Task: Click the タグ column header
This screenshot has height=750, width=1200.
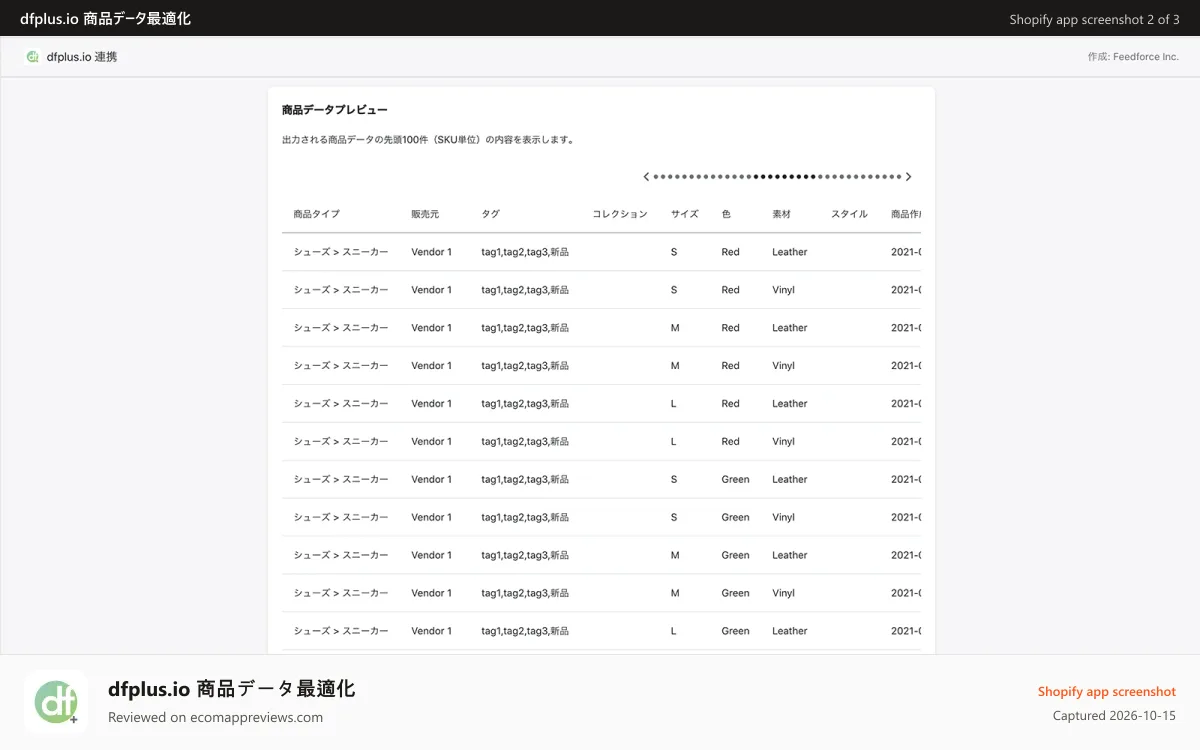Action: point(490,214)
